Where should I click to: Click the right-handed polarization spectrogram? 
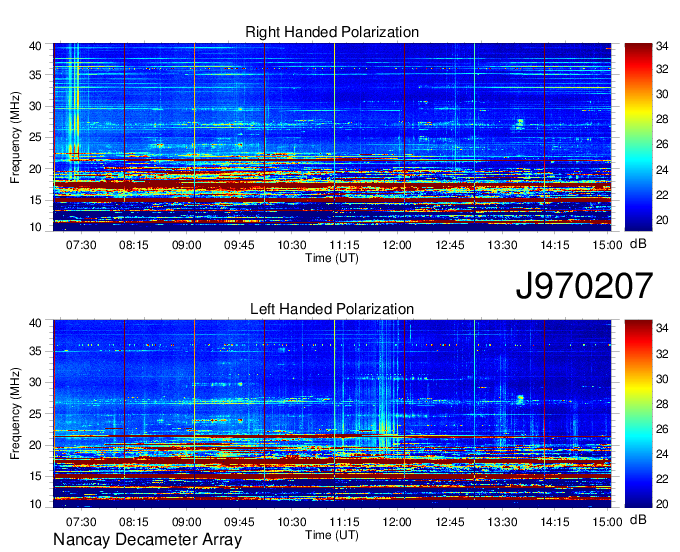(x=332, y=137)
